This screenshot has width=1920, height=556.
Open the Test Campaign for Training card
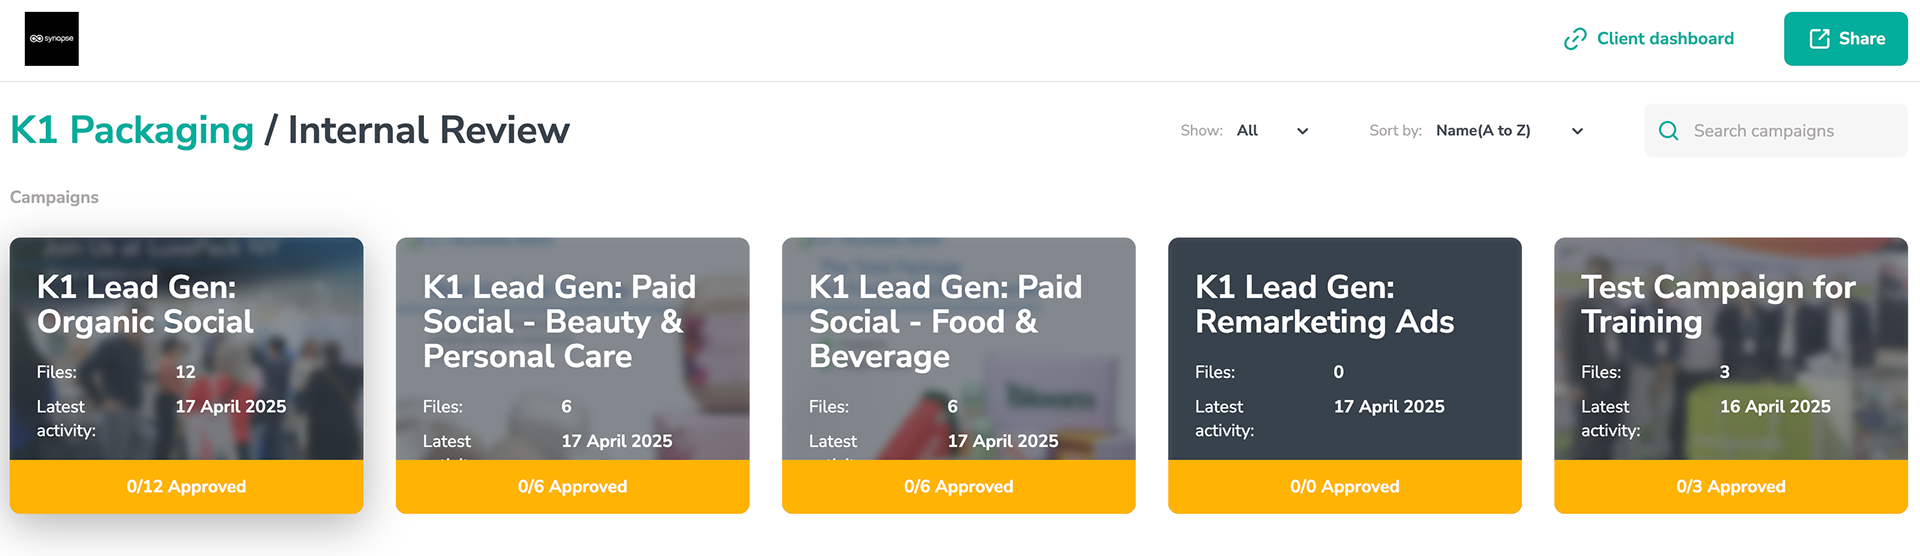tap(1731, 349)
